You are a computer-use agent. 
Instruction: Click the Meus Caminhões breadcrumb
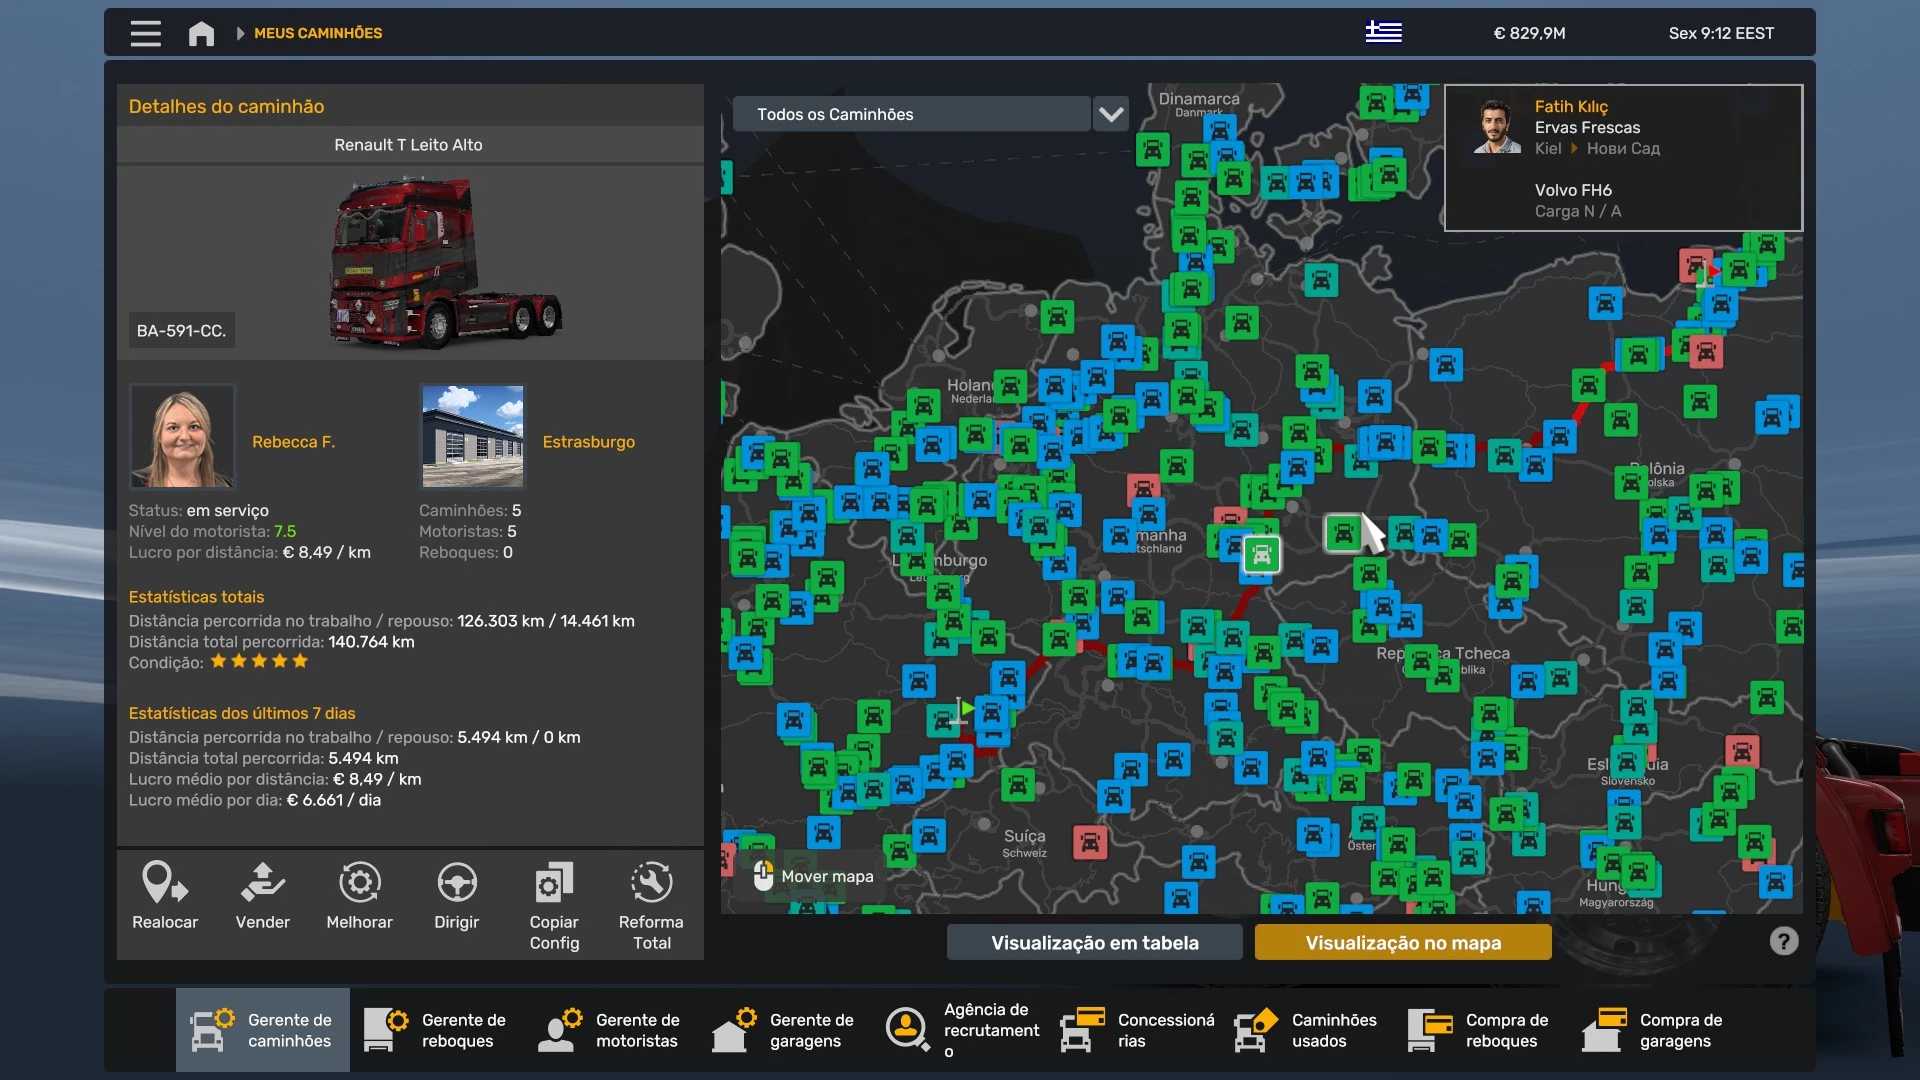317,33
